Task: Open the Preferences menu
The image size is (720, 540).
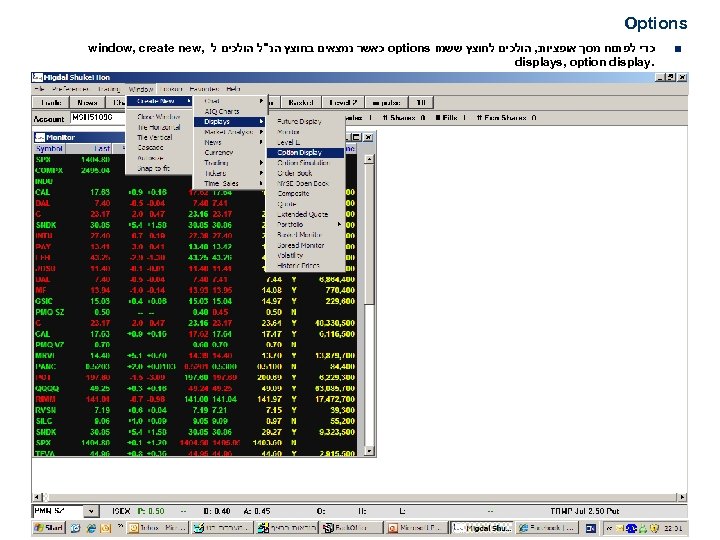Action: 70,89
